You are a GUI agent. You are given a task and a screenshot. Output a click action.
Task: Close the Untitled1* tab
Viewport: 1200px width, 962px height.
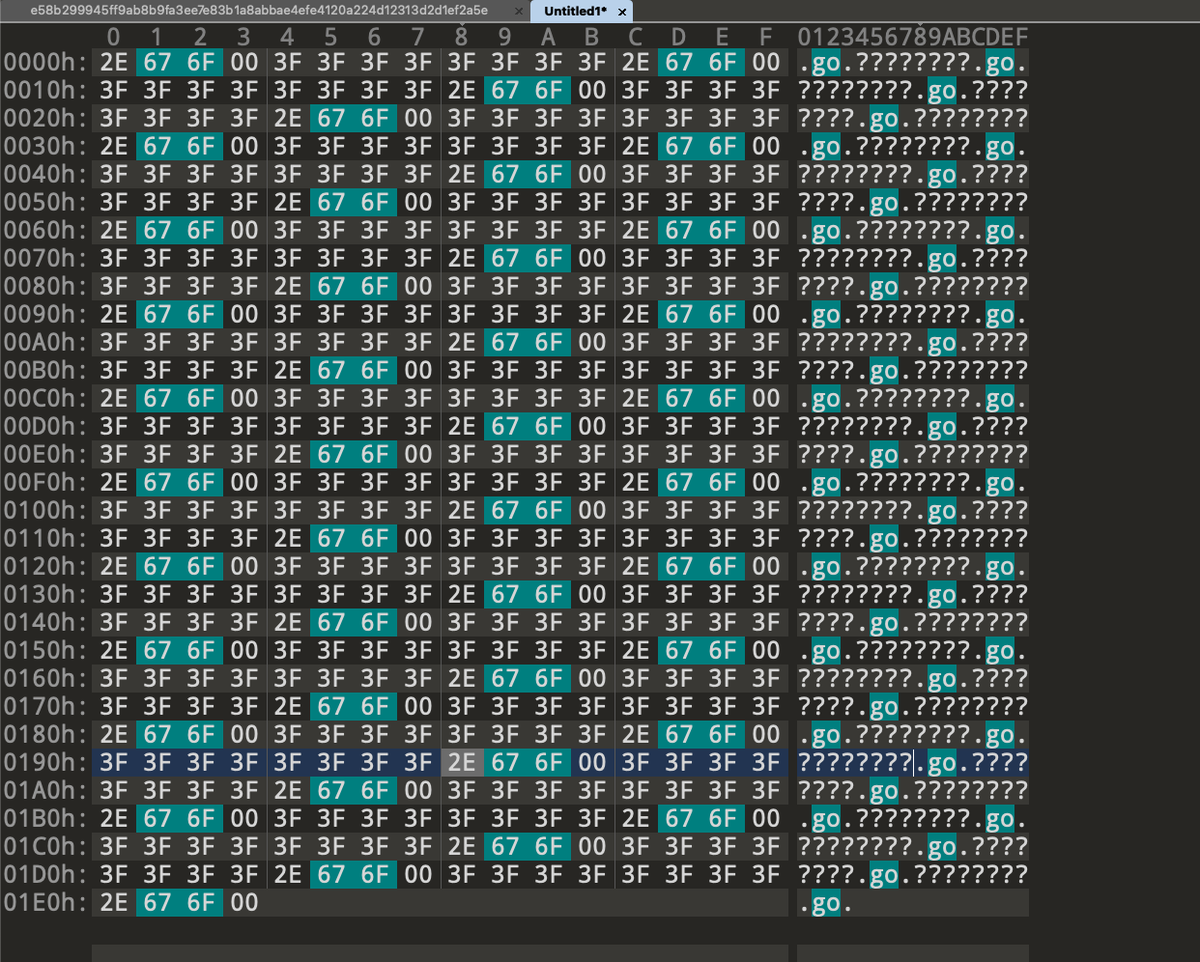(x=622, y=12)
